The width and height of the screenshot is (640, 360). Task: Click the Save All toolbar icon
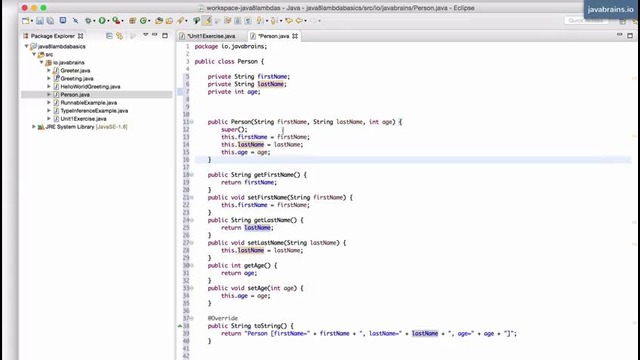[x=50, y=20]
